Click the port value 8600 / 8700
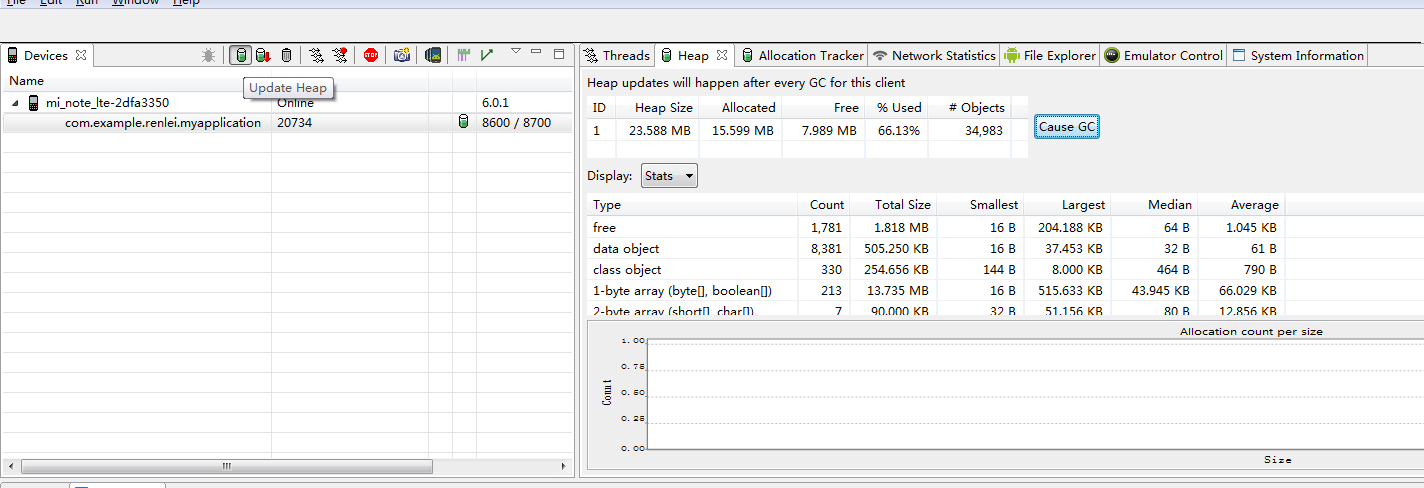This screenshot has height=488, width=1424. [516, 123]
